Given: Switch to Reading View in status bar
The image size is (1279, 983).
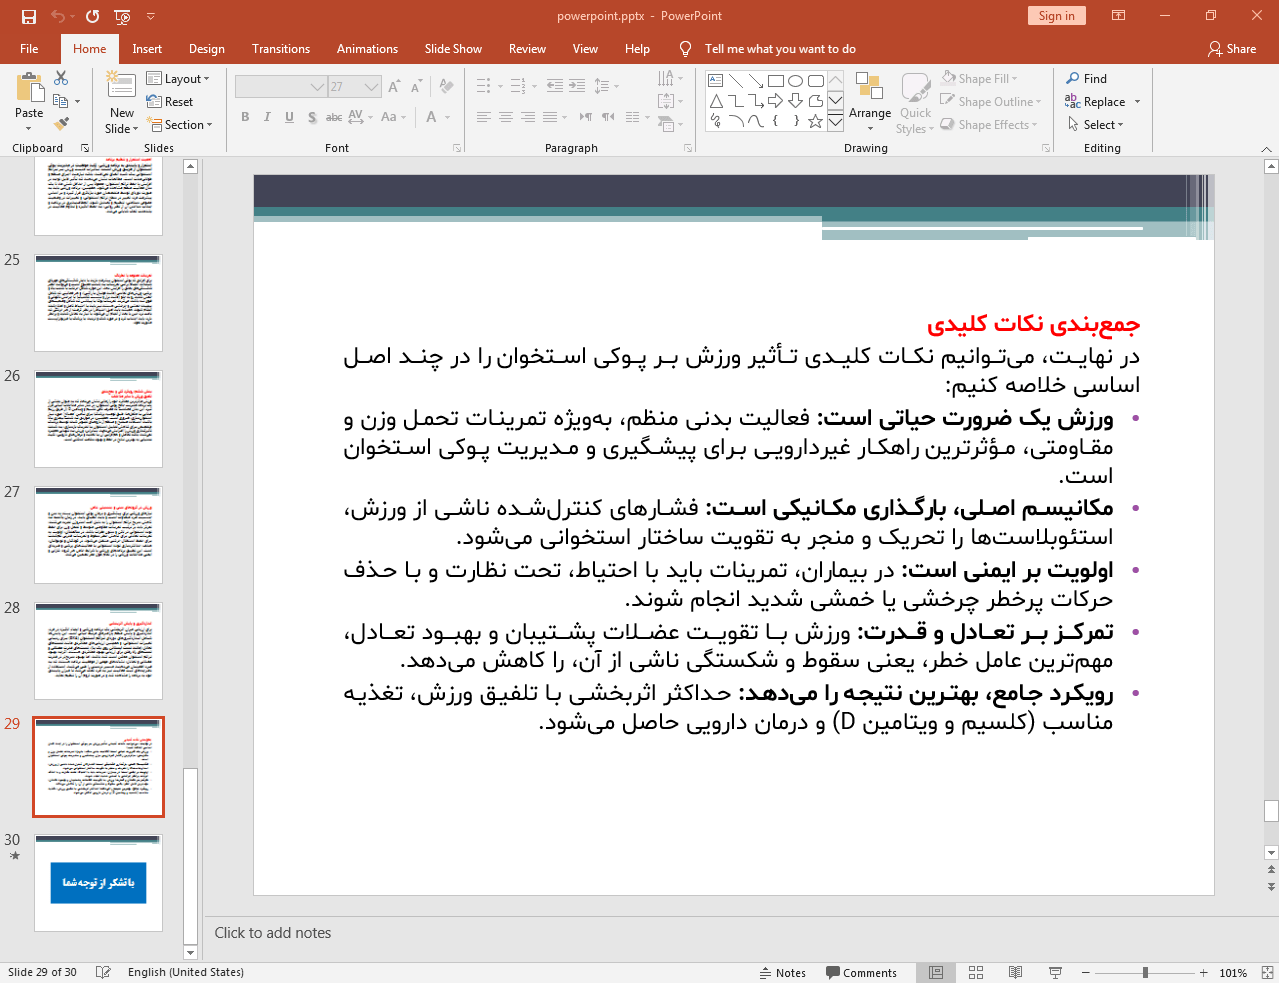Looking at the screenshot, I should pos(1015,972).
